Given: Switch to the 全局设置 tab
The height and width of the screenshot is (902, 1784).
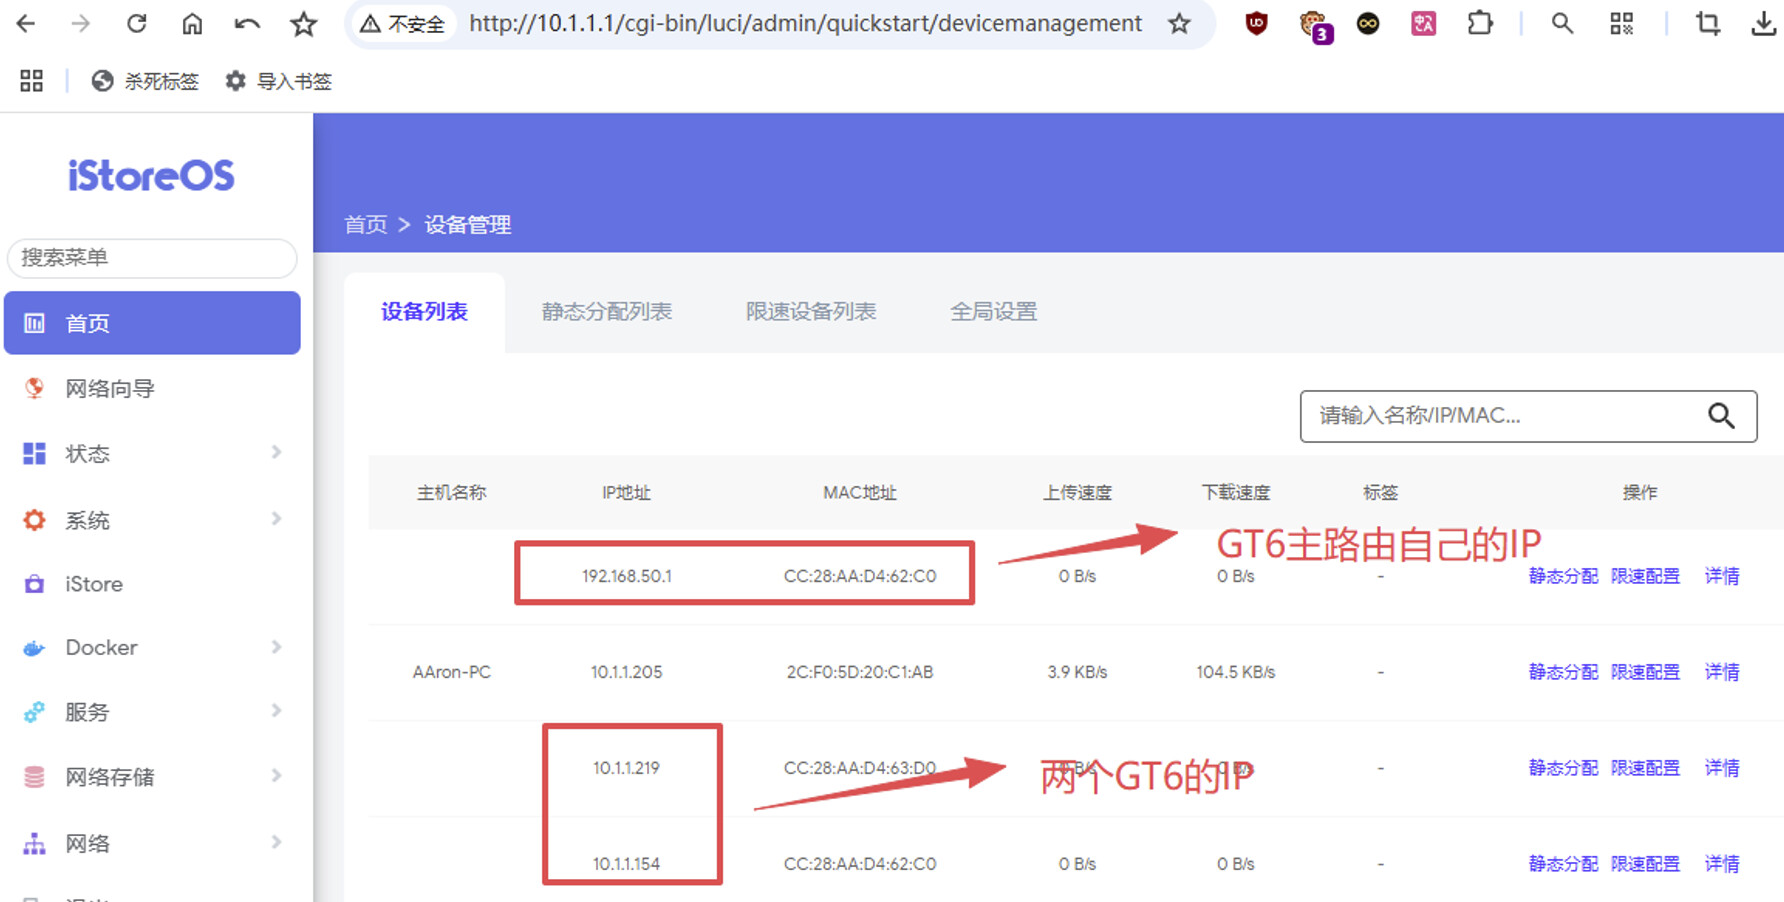Looking at the screenshot, I should pos(994,312).
